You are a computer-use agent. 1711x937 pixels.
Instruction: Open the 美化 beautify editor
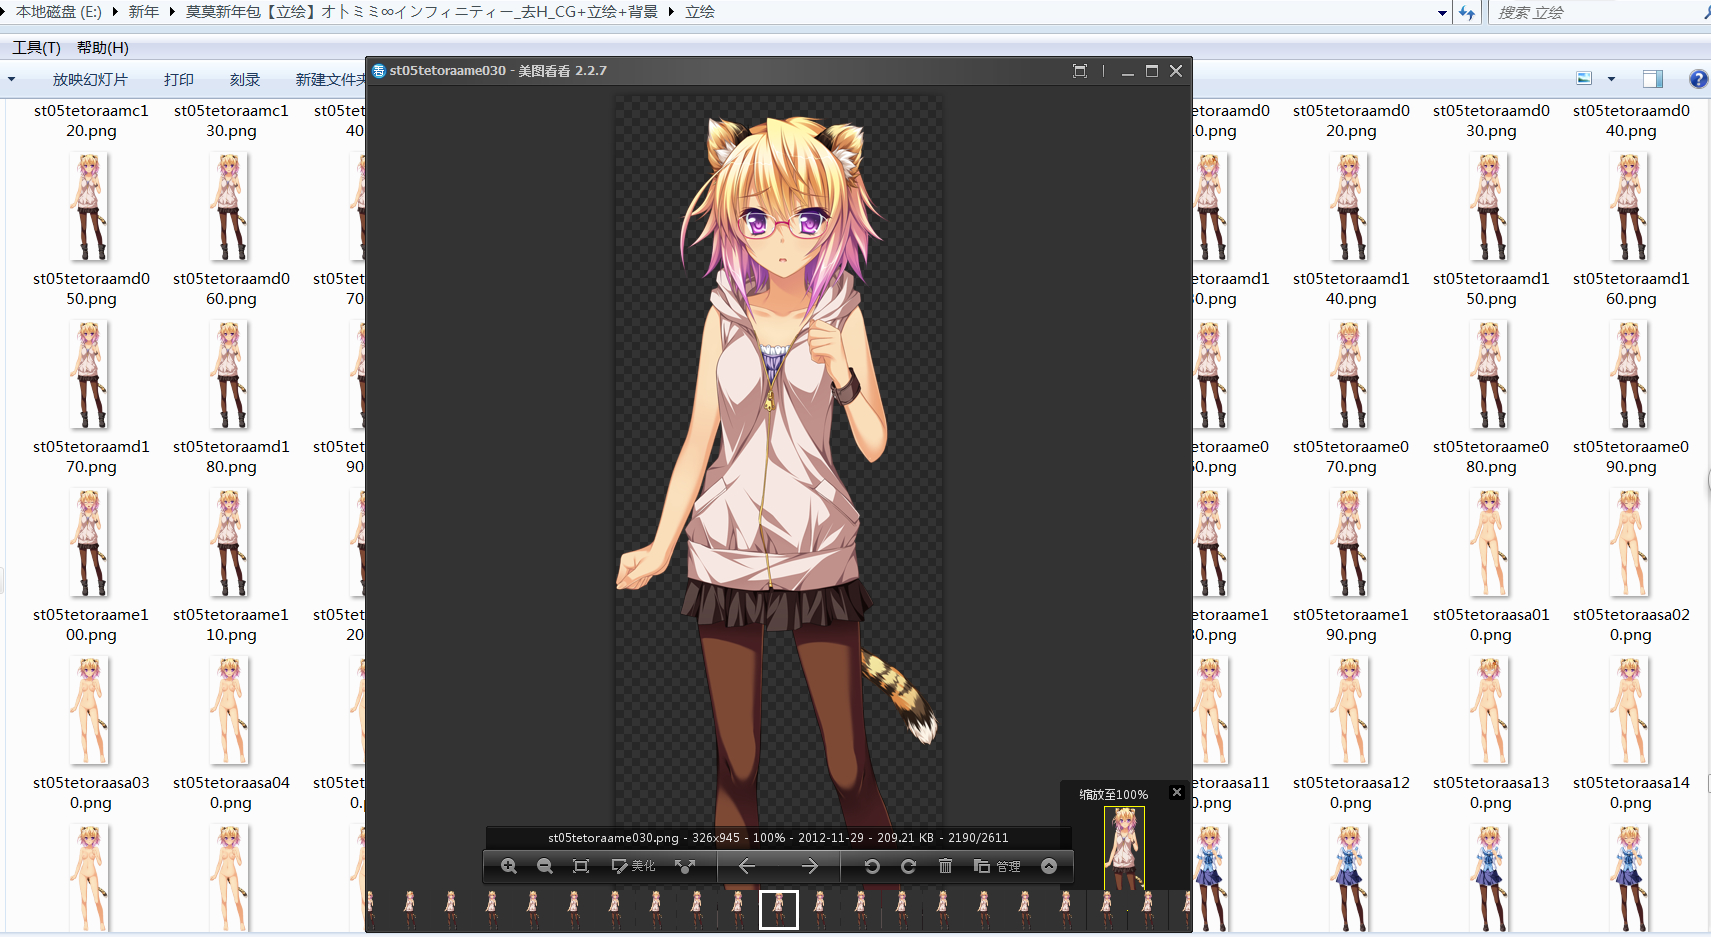point(634,866)
